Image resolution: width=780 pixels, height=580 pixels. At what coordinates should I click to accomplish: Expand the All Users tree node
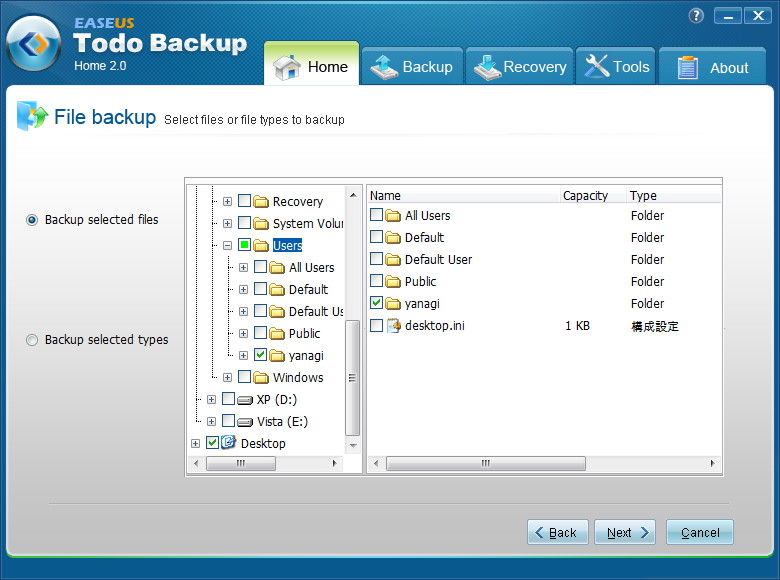click(243, 268)
